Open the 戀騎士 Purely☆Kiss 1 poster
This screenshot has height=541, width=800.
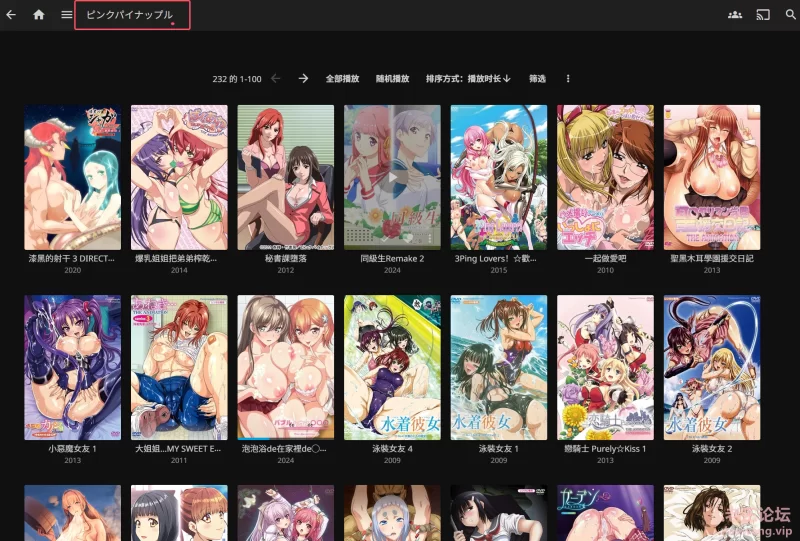(x=605, y=367)
